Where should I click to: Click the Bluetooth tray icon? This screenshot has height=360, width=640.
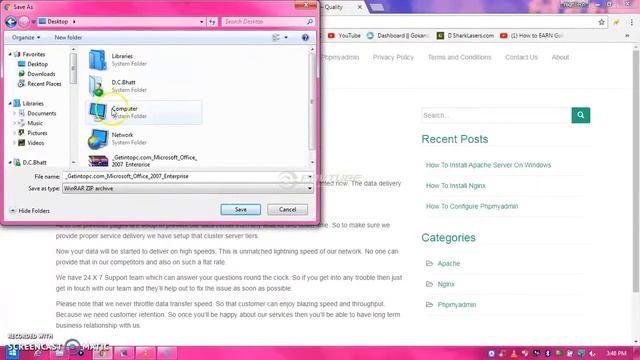548,353
